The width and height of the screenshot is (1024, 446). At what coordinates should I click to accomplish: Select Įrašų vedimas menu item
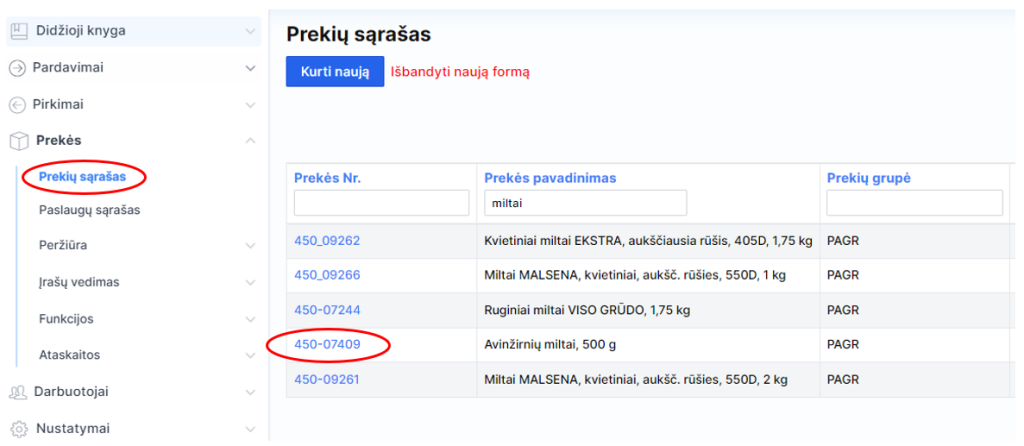point(79,282)
